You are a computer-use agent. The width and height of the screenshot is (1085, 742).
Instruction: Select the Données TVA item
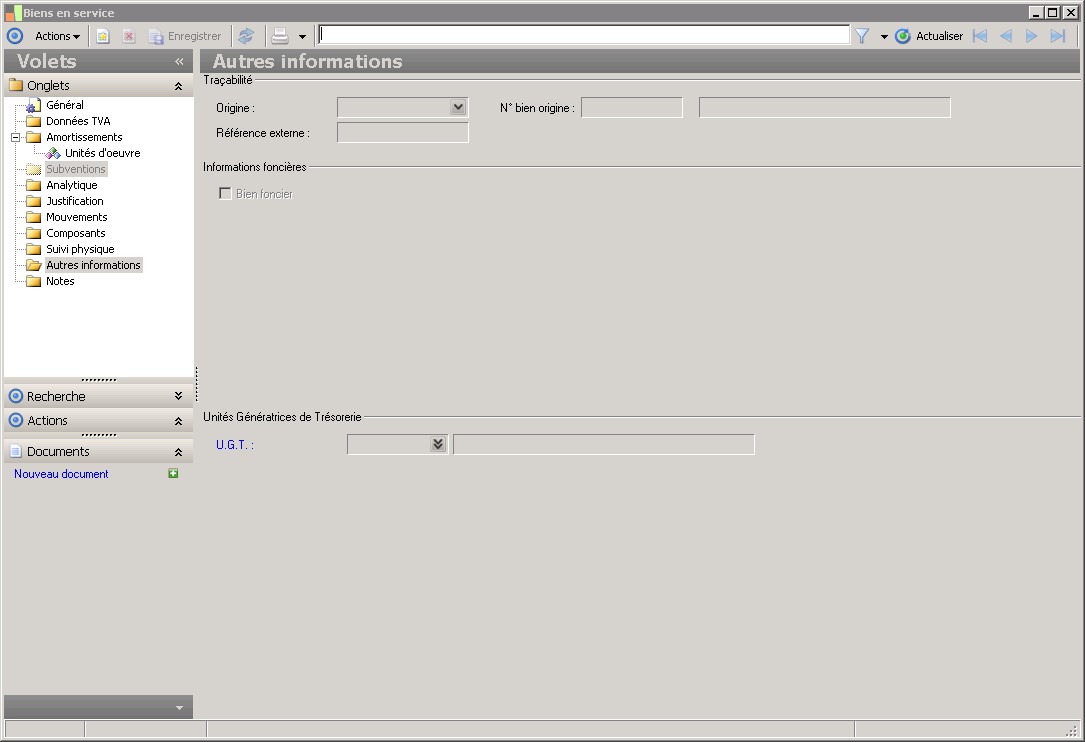78,121
